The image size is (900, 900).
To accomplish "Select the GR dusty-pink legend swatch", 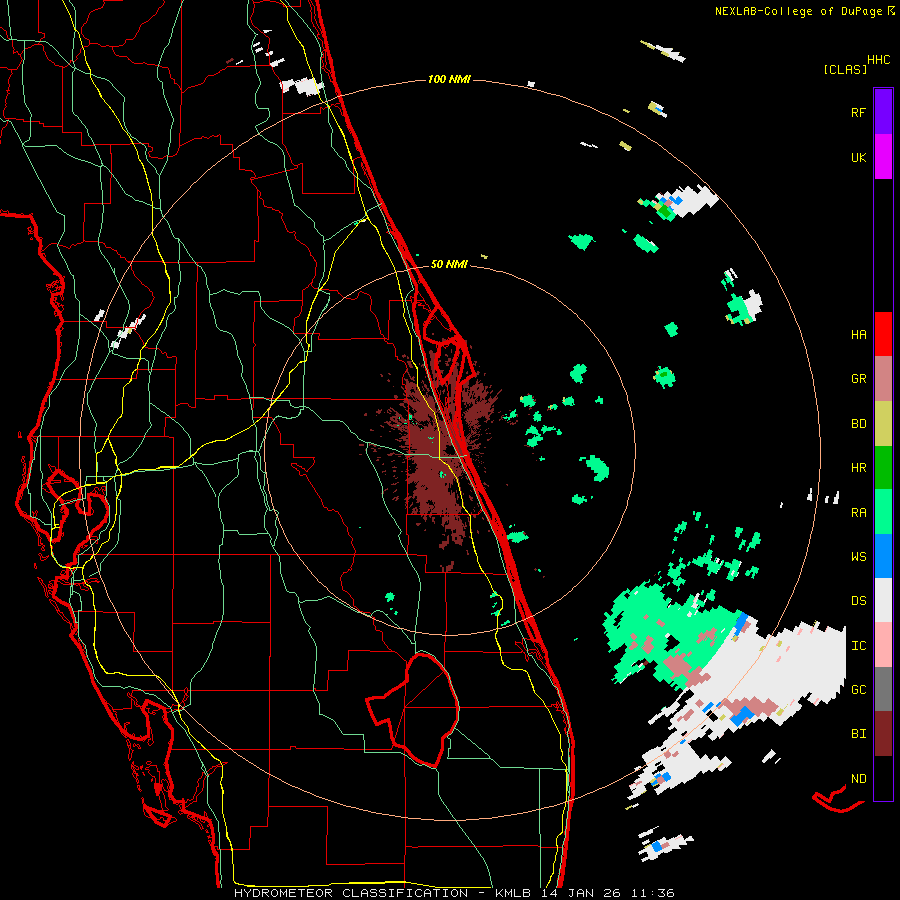I will tap(883, 379).
